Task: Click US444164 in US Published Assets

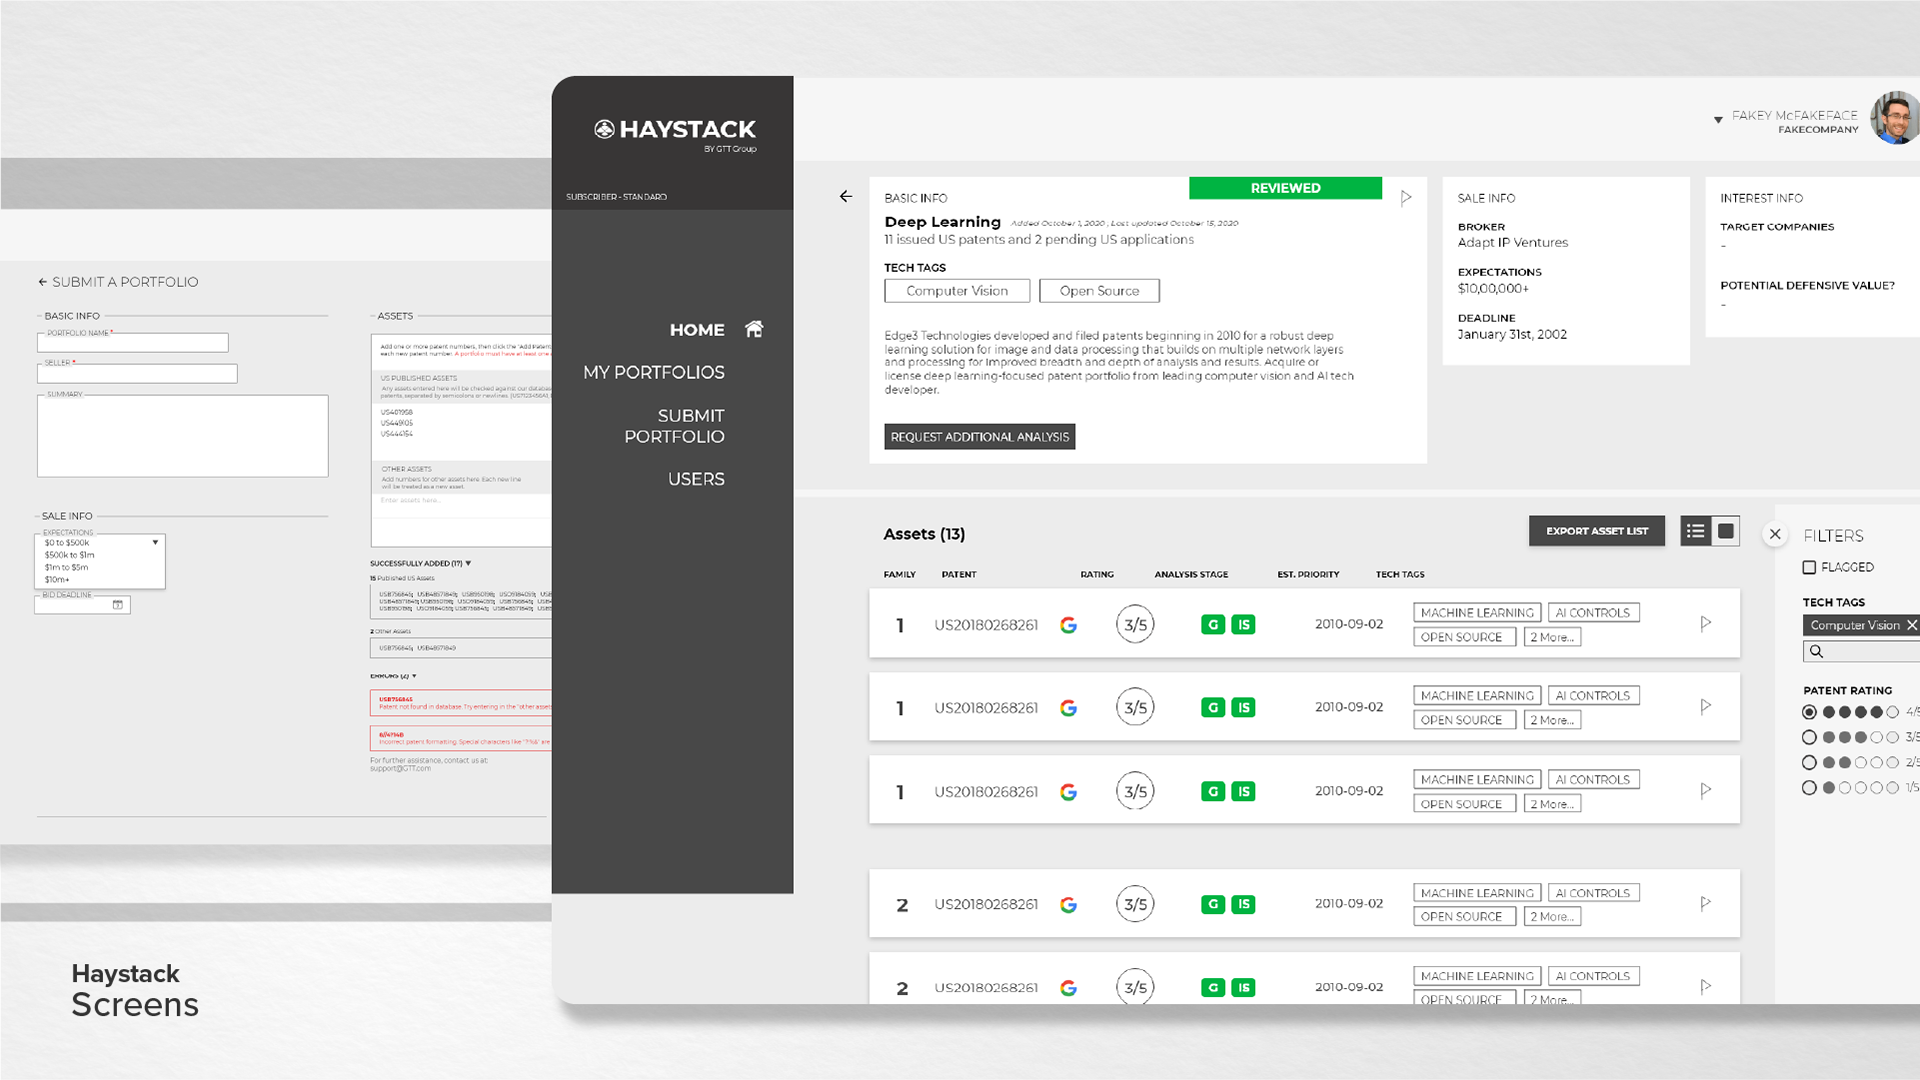Action: point(396,434)
